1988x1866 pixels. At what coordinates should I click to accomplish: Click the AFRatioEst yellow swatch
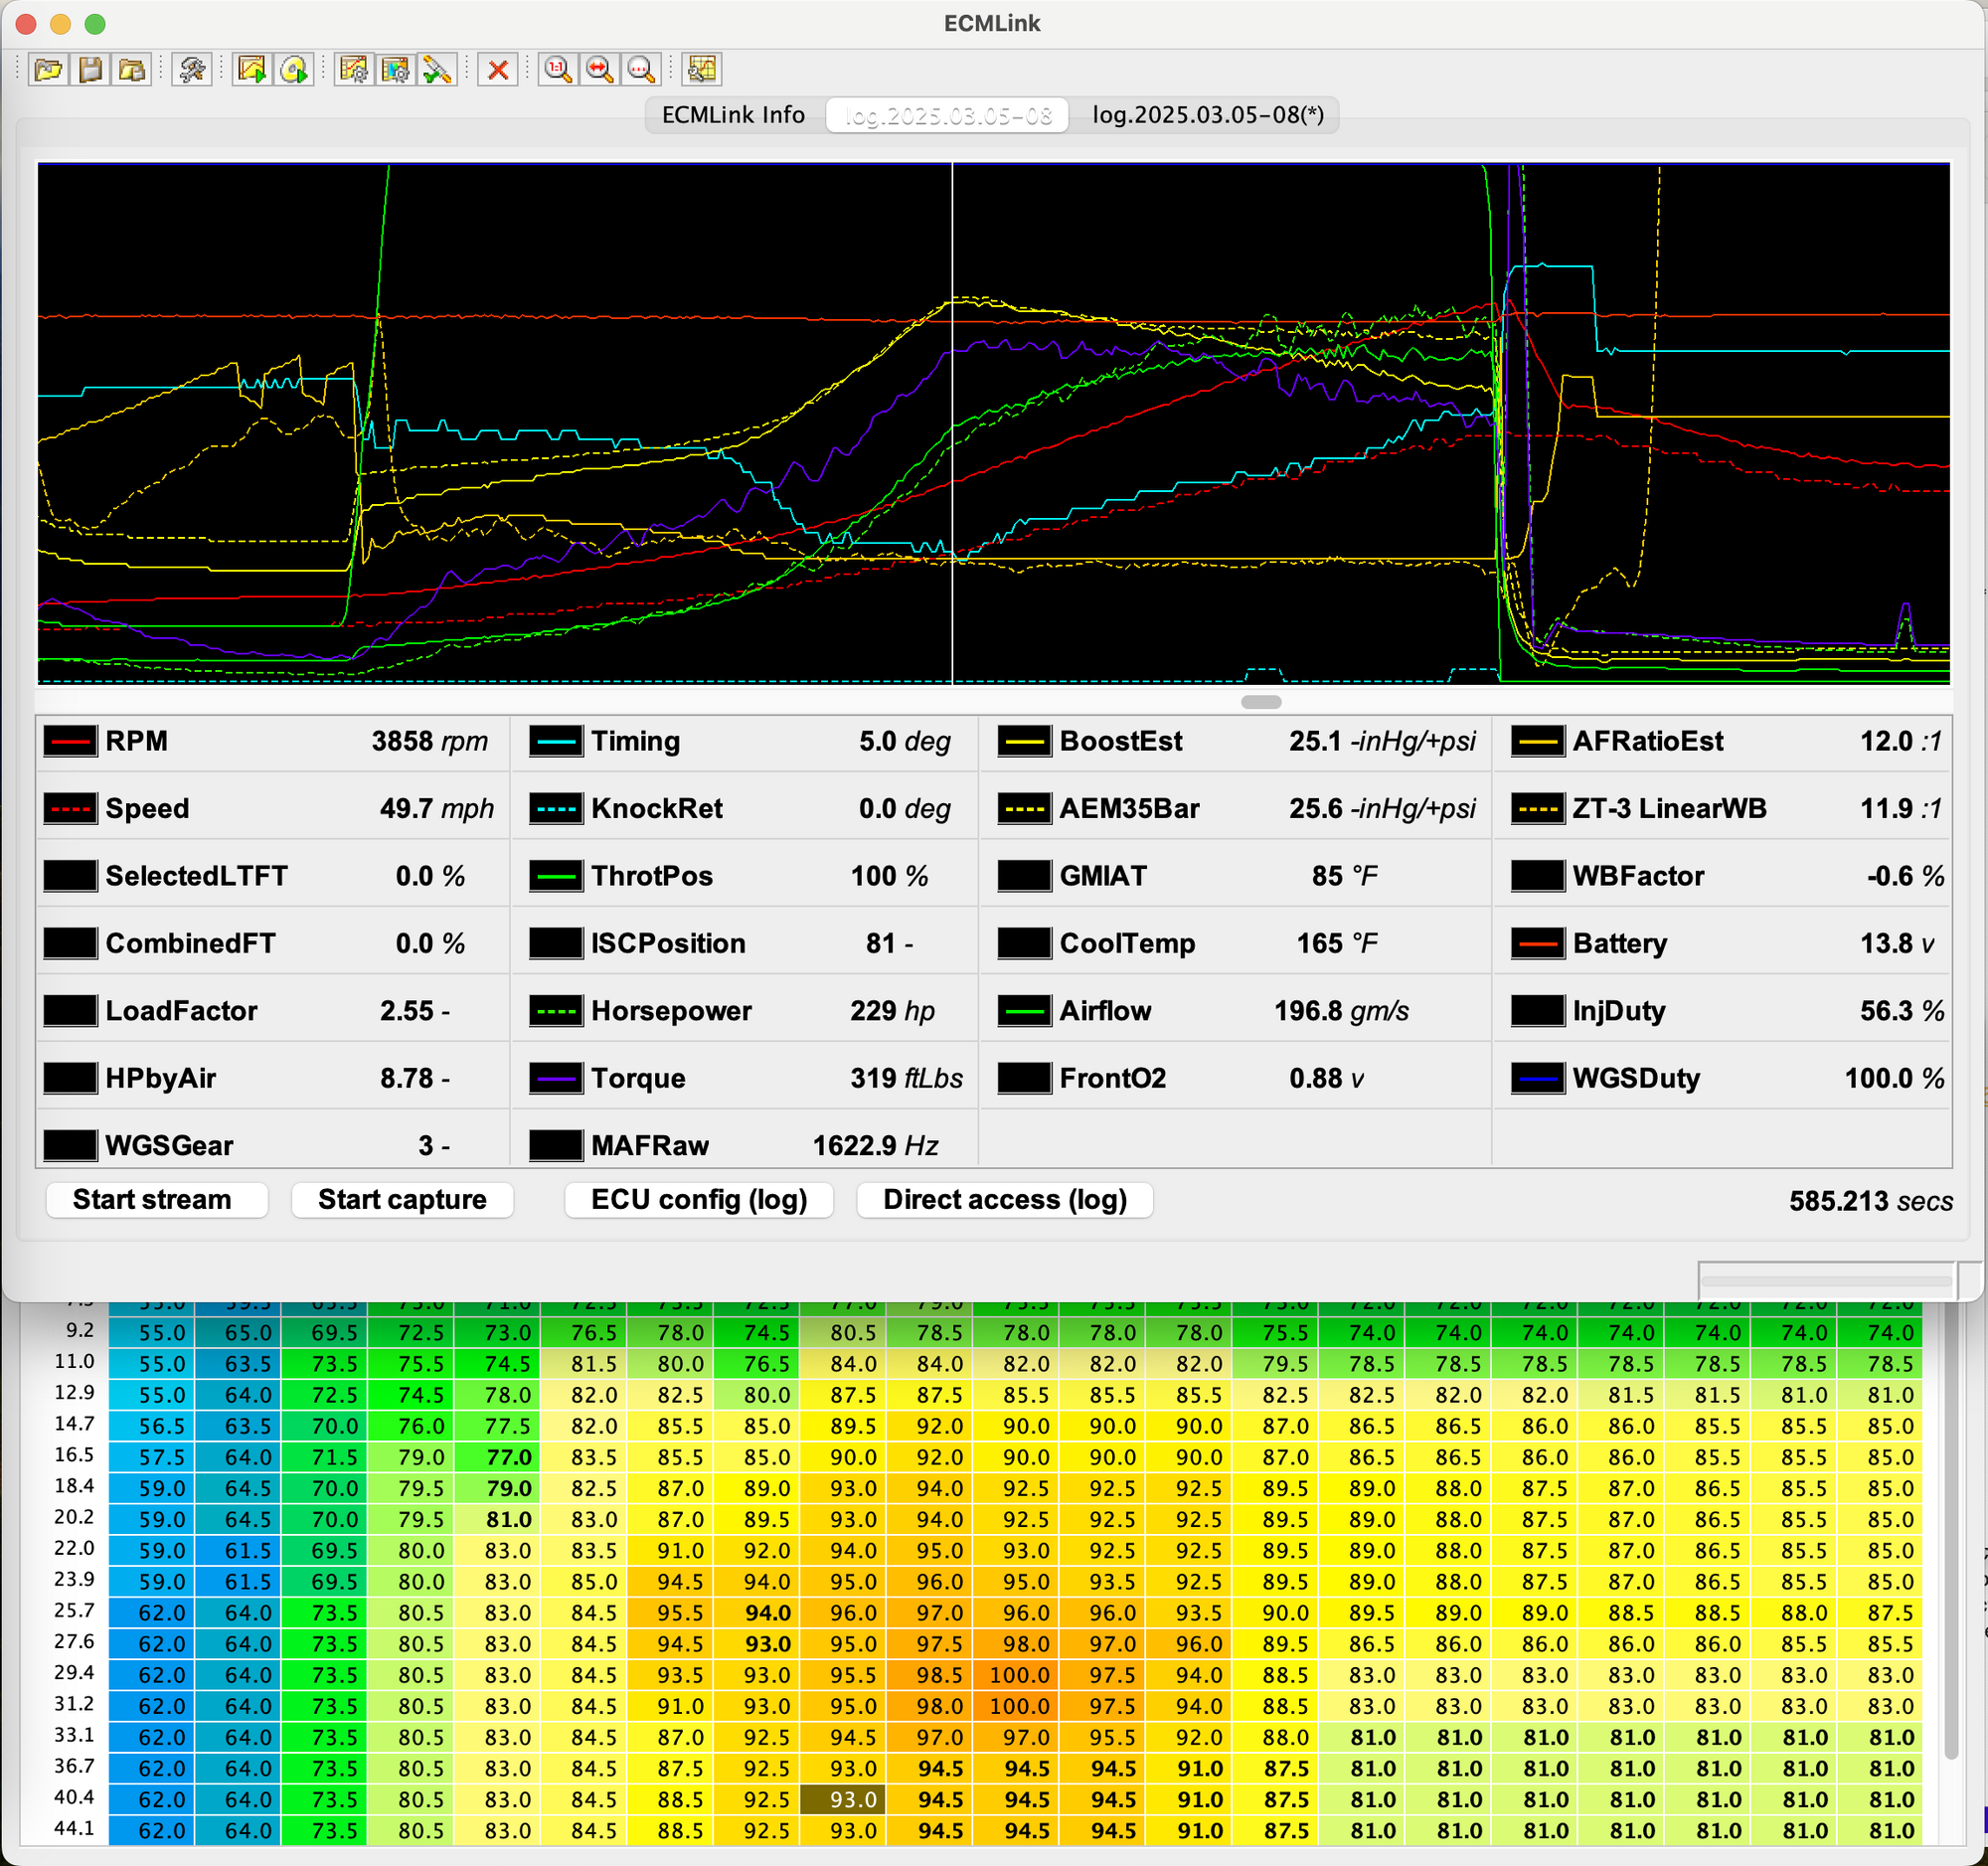coord(1538,741)
